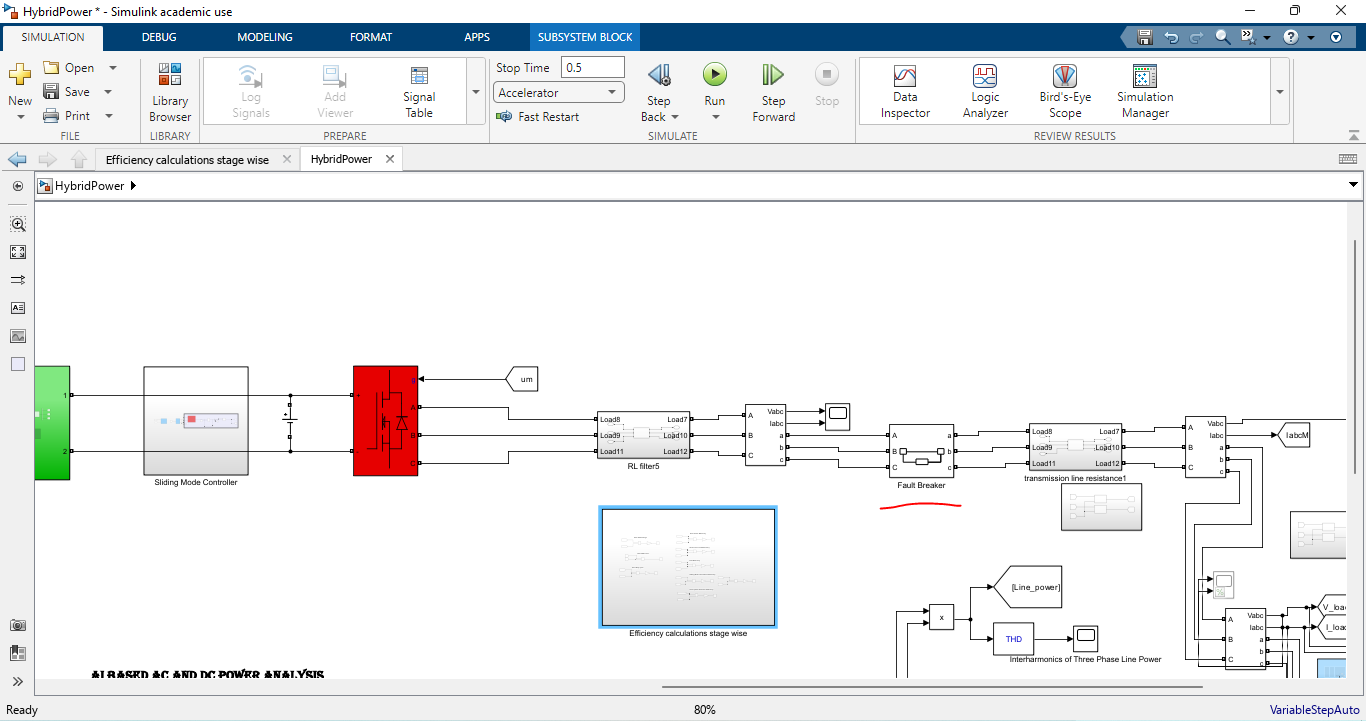The height and width of the screenshot is (721, 1366).
Task: Select the Efficiency calculations stage wise tab
Action: point(187,160)
